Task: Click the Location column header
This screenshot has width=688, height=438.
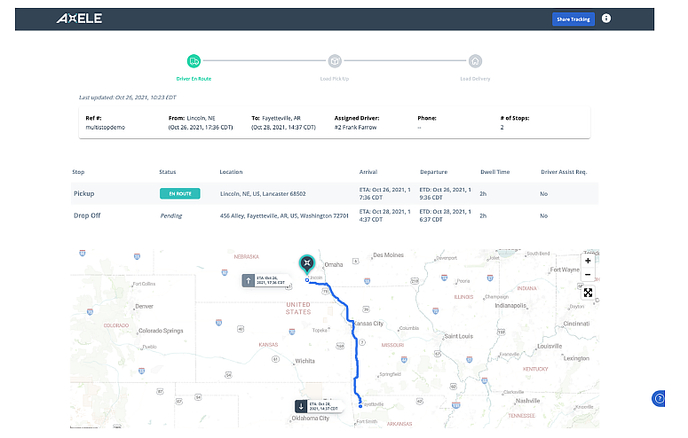Action: pyautogui.click(x=231, y=172)
